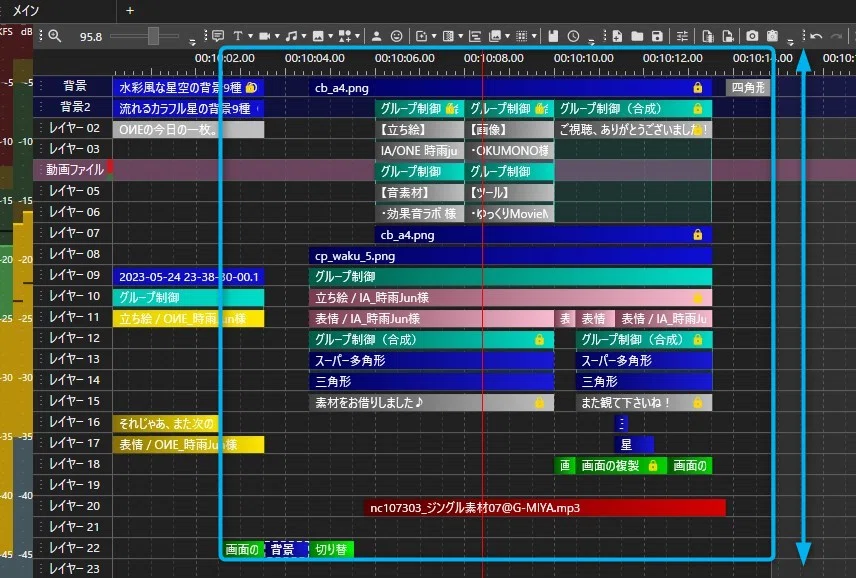
Task: Select the 切り替 clip on レイヤー 22
Action: (331, 549)
